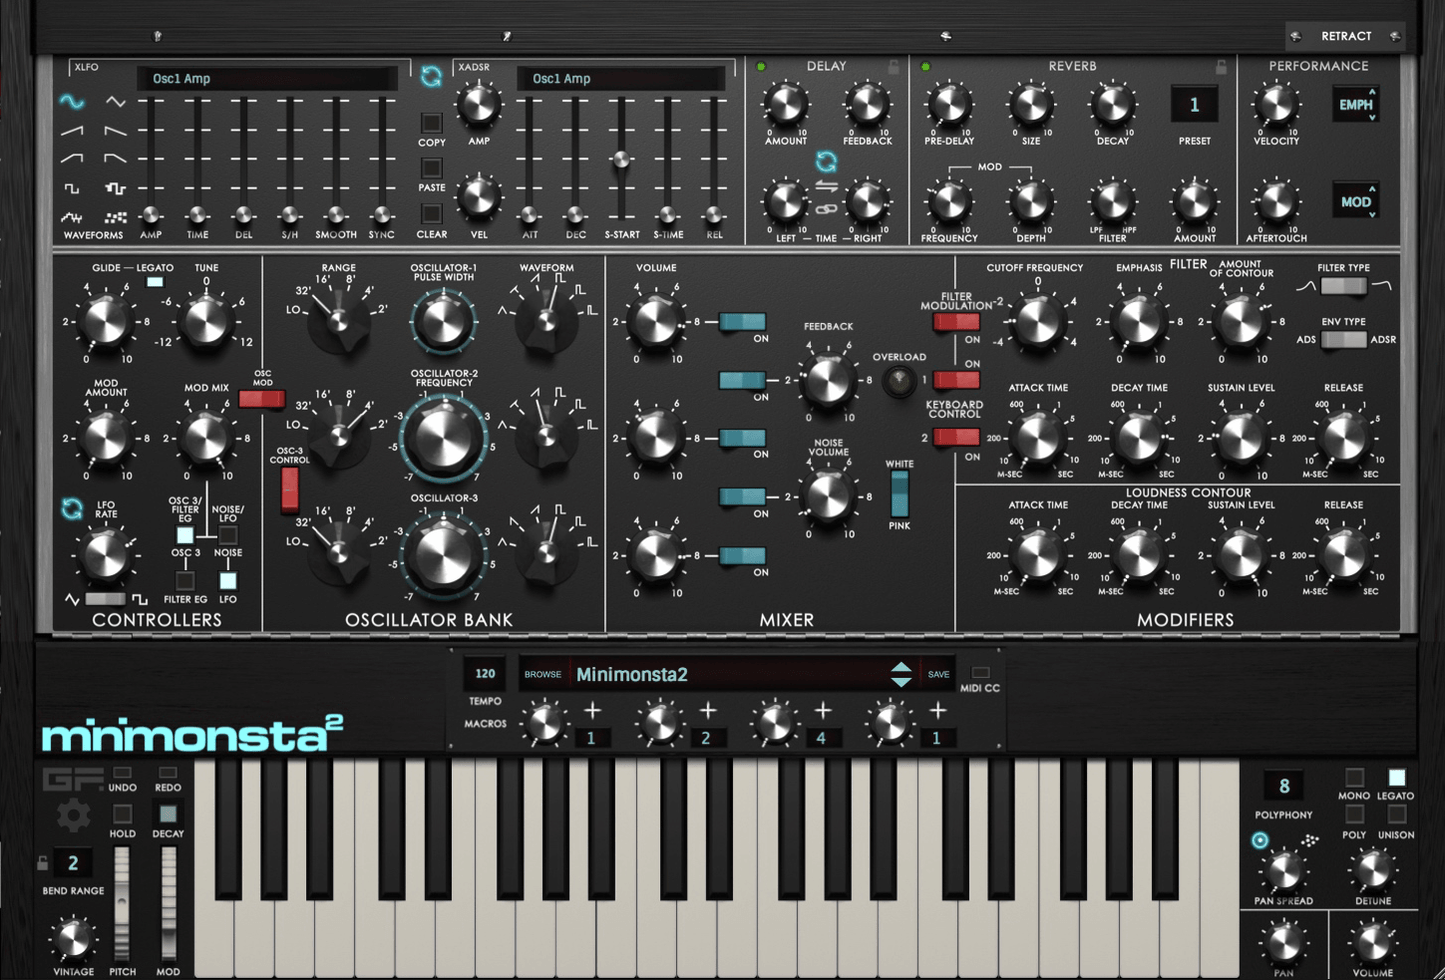Step to the next preset with arrows
Viewport: 1445px width, 980px height.
pos(900,674)
